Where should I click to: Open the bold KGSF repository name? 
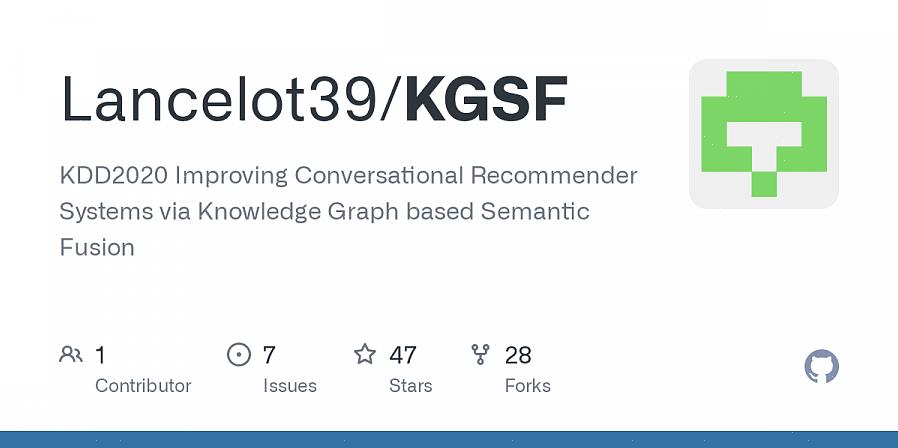486,101
